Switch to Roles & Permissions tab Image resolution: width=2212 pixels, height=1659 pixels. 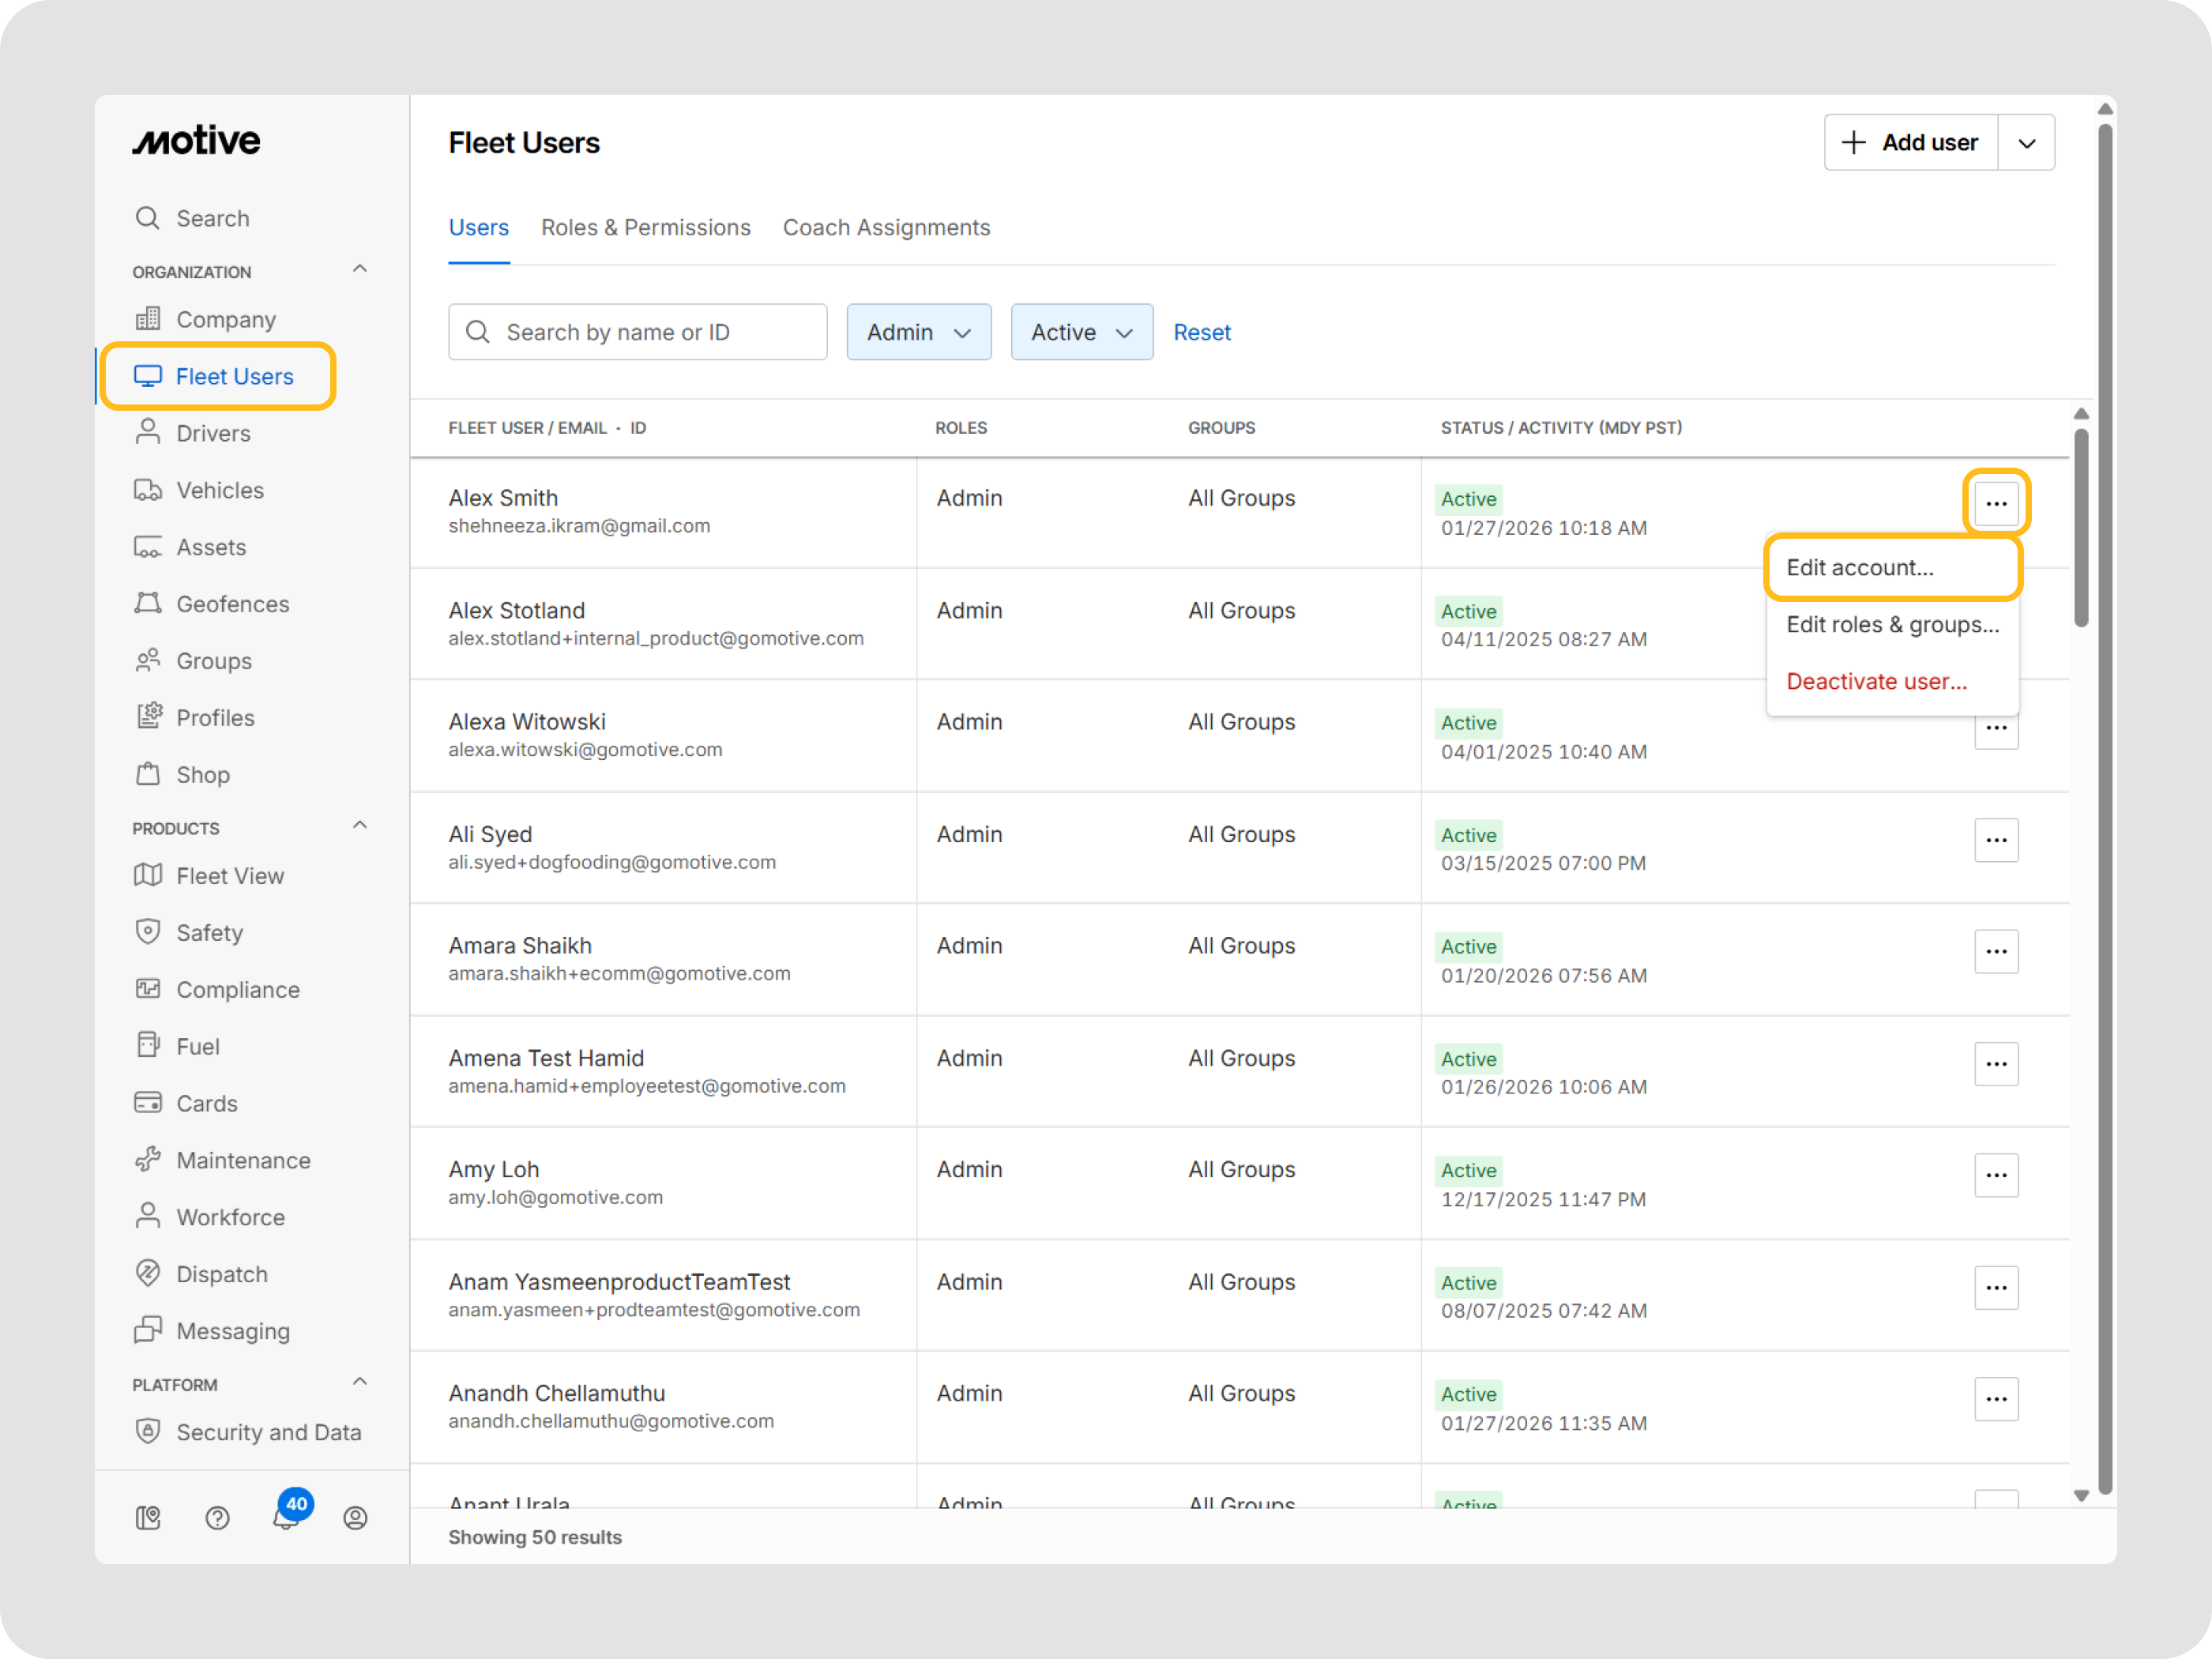coord(645,228)
